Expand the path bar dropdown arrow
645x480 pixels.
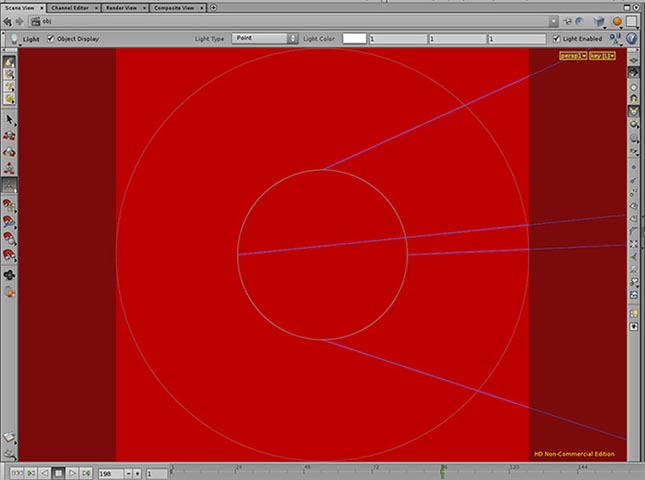pos(553,21)
